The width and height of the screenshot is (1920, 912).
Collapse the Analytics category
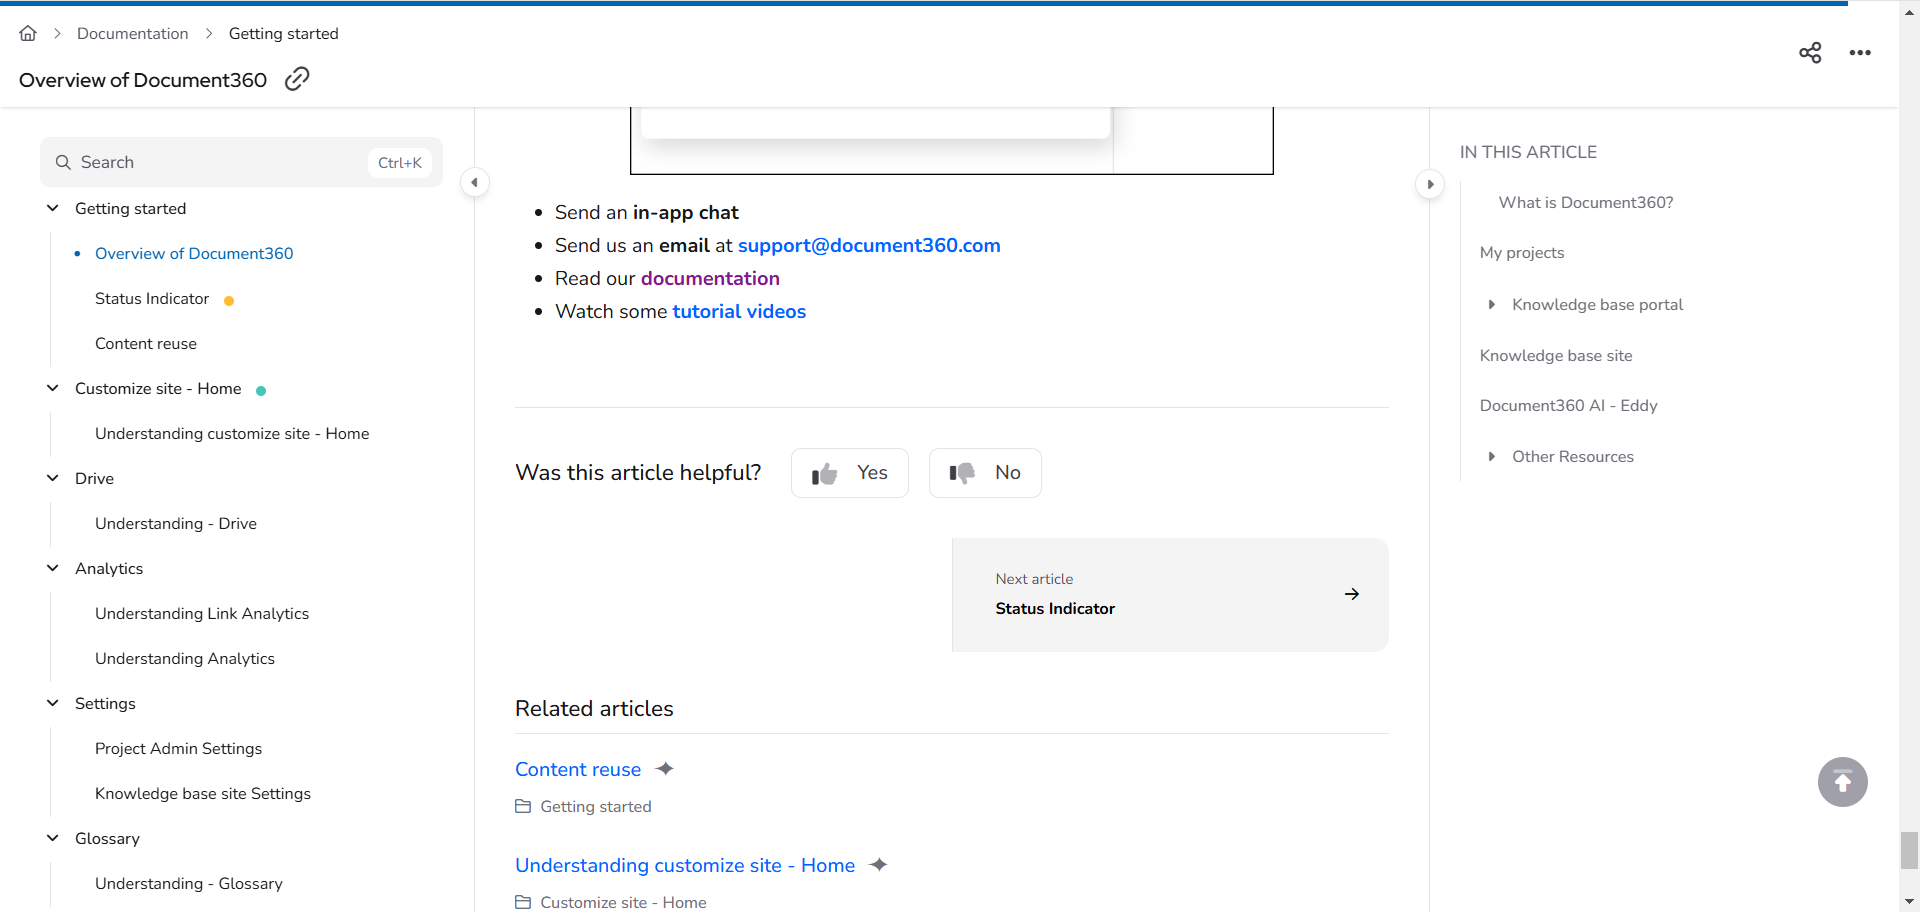point(53,568)
